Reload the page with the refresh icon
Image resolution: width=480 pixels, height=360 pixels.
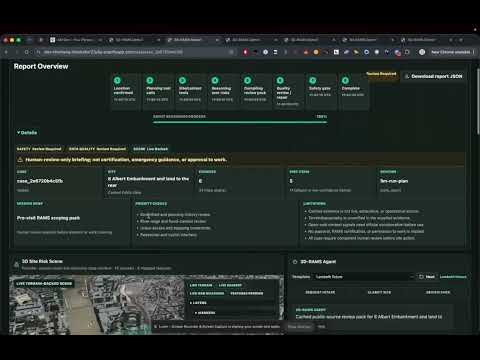27,52
